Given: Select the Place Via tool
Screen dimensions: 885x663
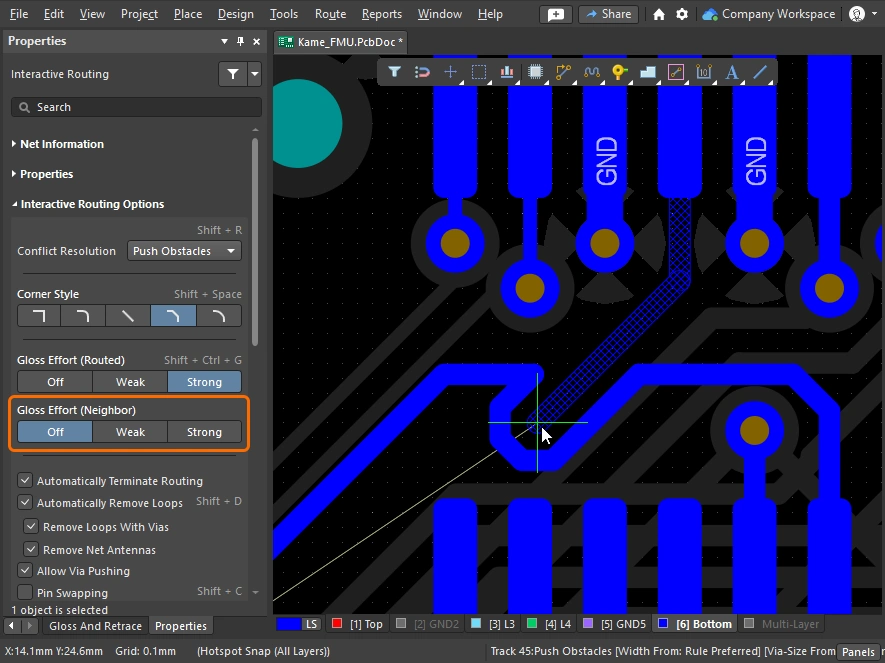Looking at the screenshot, I should click(x=619, y=72).
